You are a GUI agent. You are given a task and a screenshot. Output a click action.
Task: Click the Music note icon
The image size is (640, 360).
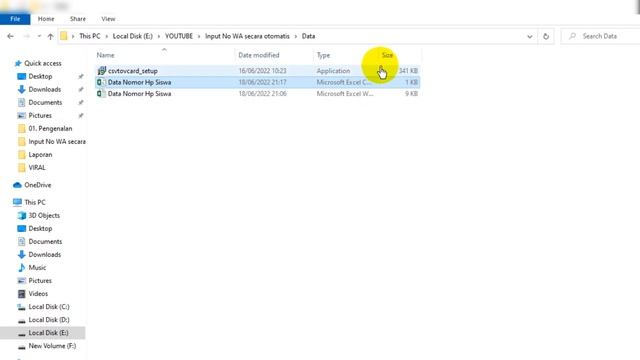pyautogui.click(x=22, y=267)
